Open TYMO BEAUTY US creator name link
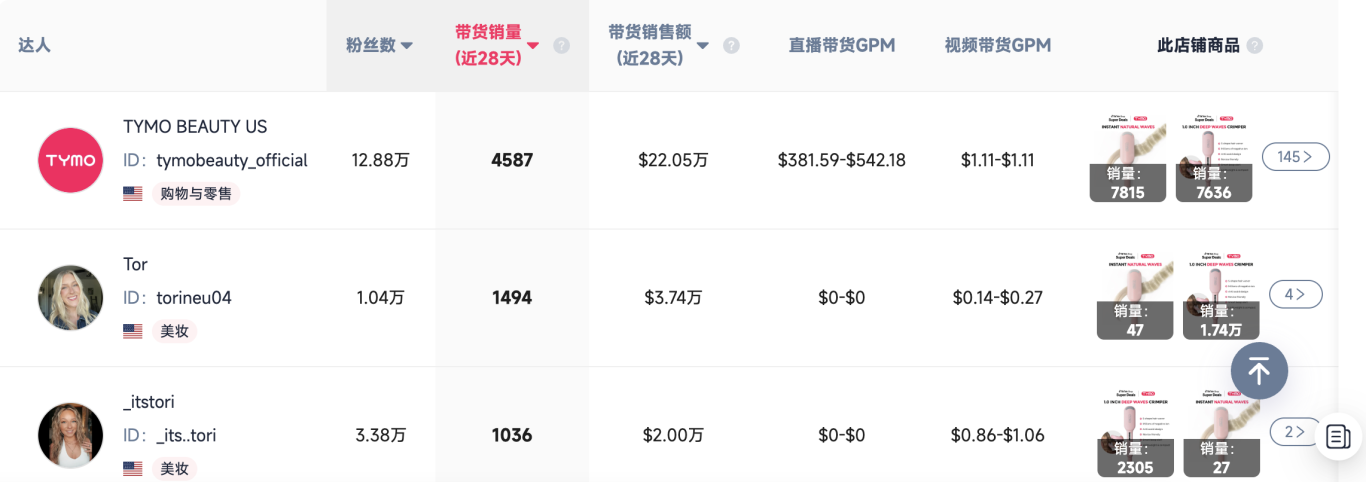Image resolution: width=1366 pixels, height=482 pixels. point(195,127)
